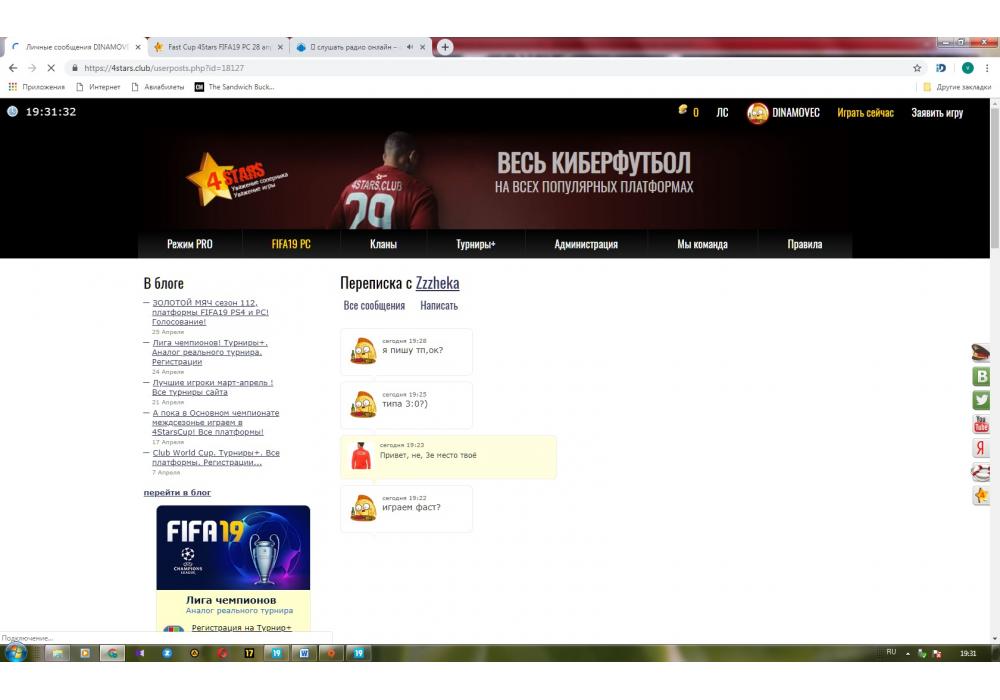Open the YouTube icon in right sidebar
Image resolution: width=1000 pixels, height=700 pixels.
click(x=981, y=424)
